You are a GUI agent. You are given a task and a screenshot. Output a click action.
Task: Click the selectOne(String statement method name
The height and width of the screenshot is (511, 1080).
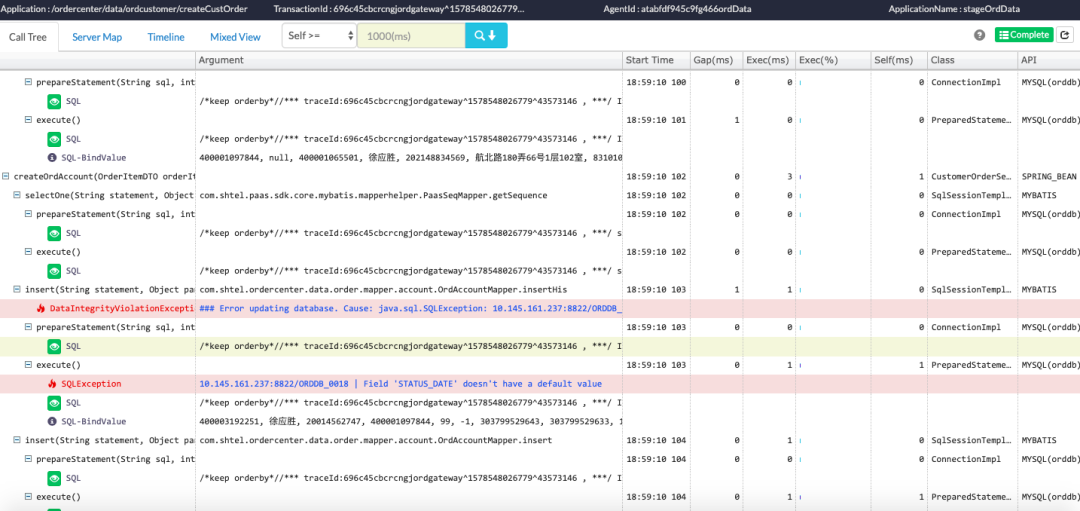point(110,196)
